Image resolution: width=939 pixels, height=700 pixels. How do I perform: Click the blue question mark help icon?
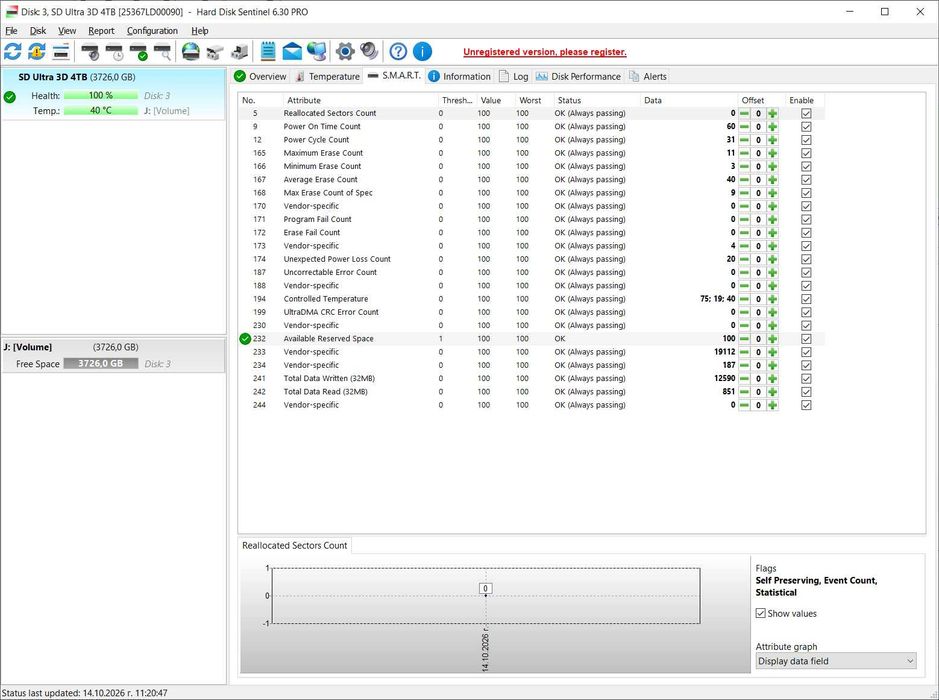pyautogui.click(x=398, y=51)
